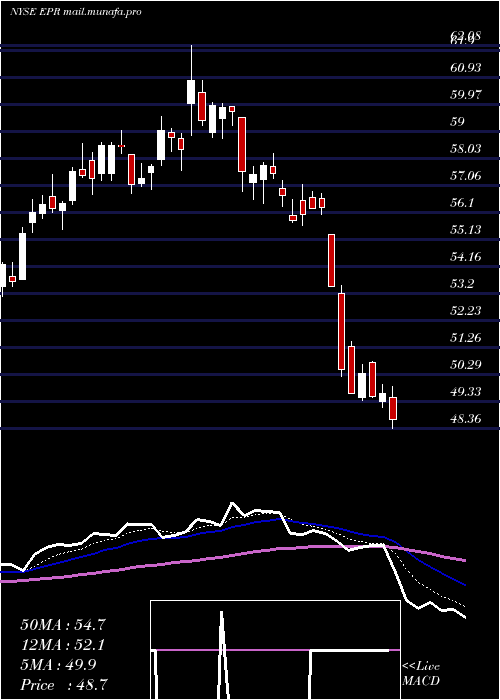The image size is (500, 700).
Task: Click the 50MA : 54.7 readout
Action: (63, 625)
